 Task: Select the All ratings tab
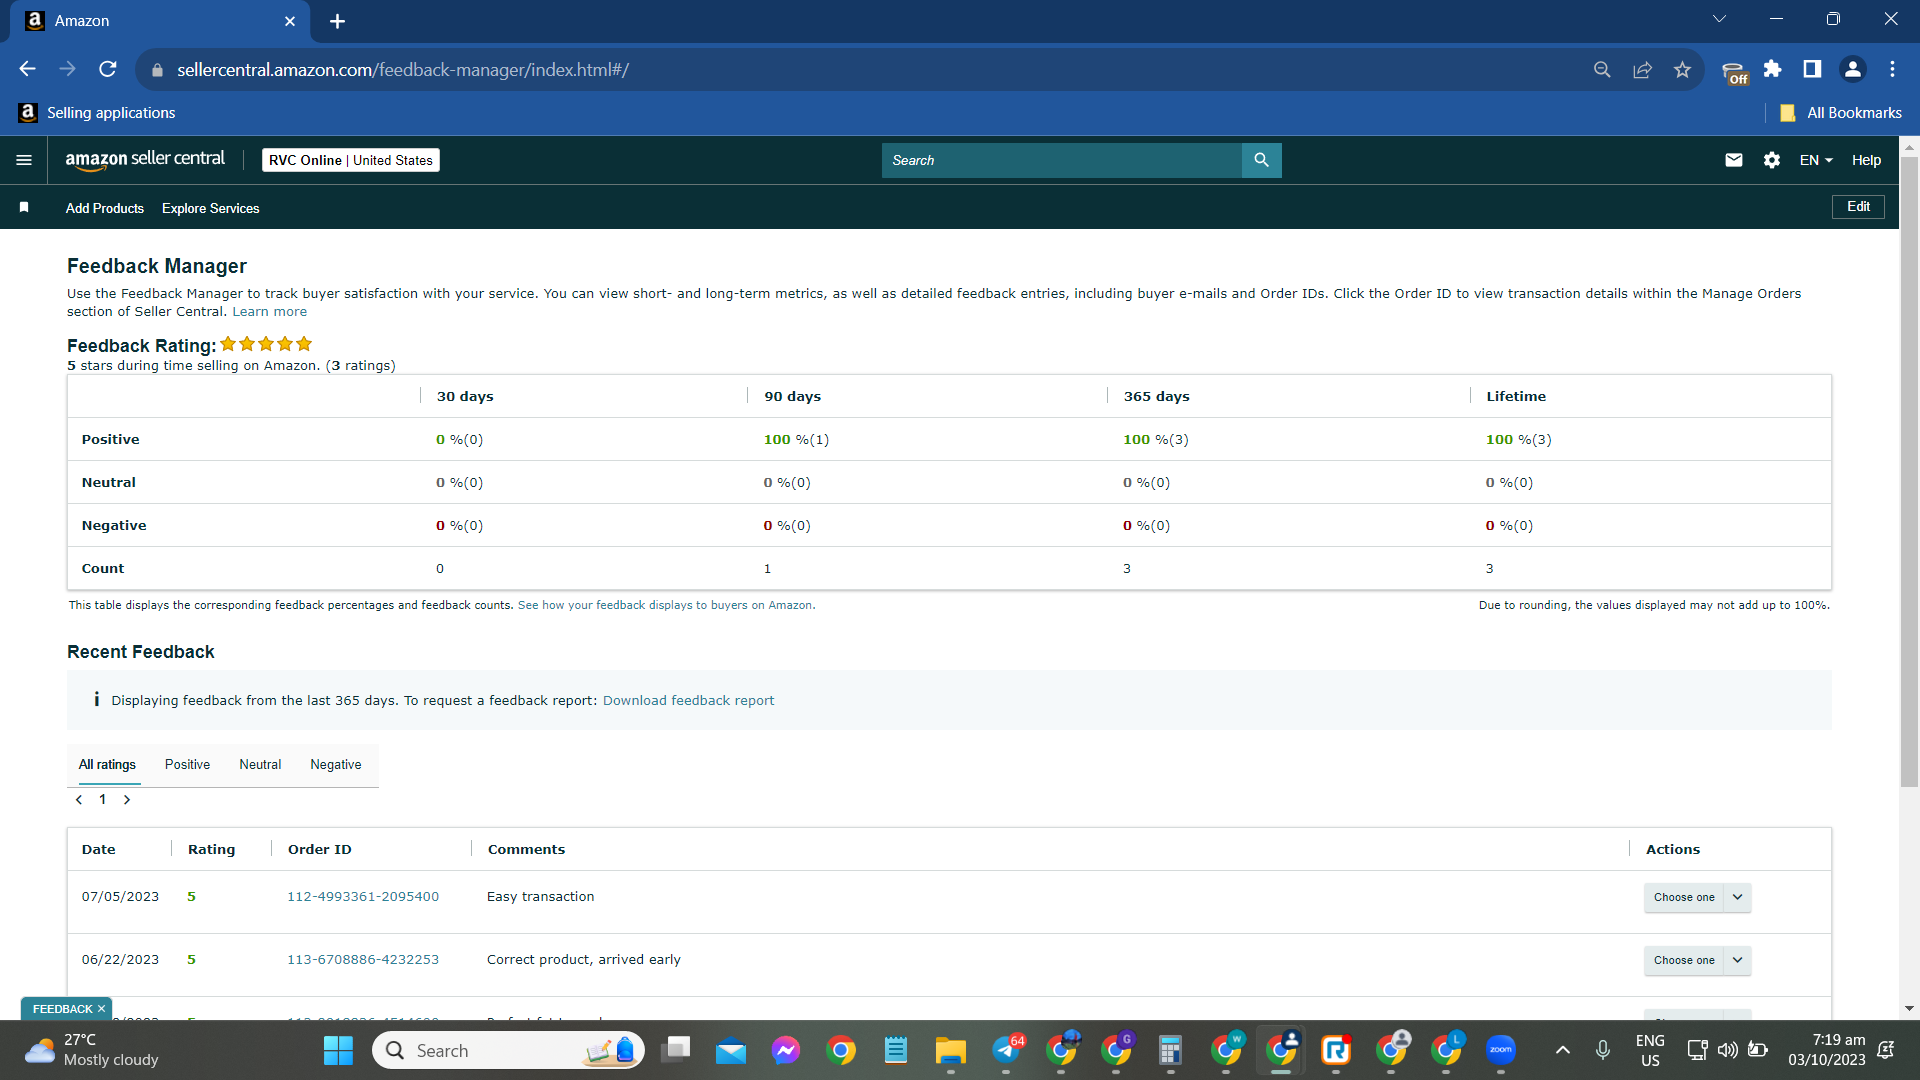pyautogui.click(x=107, y=765)
